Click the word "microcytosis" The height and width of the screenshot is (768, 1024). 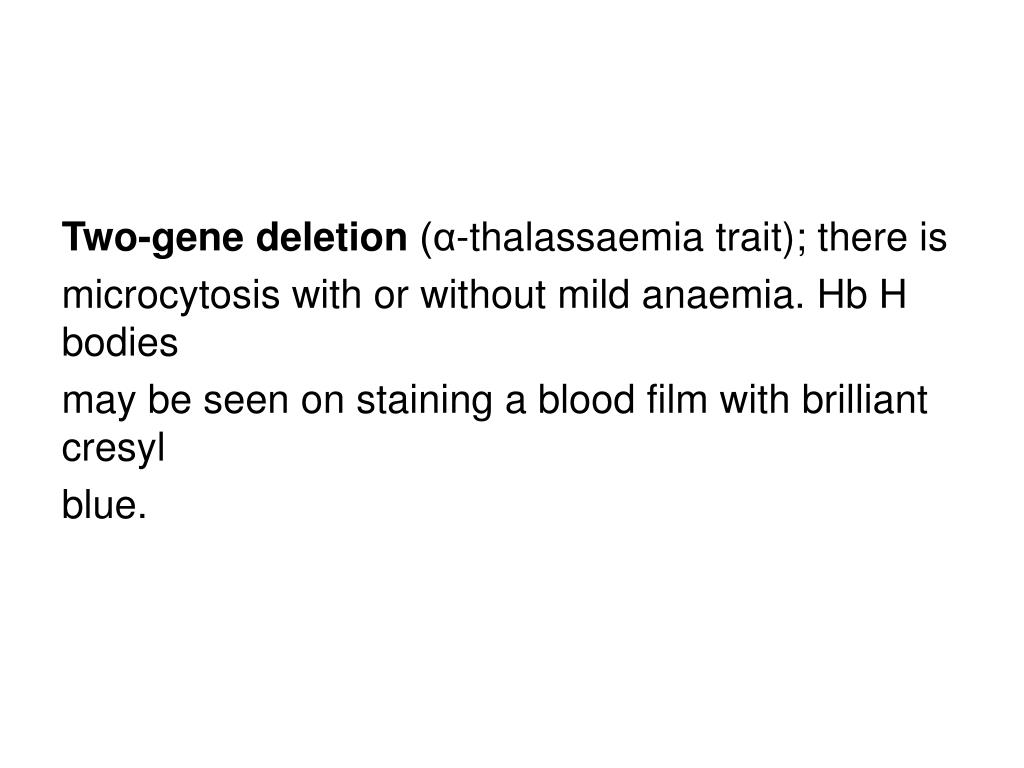[171, 296]
